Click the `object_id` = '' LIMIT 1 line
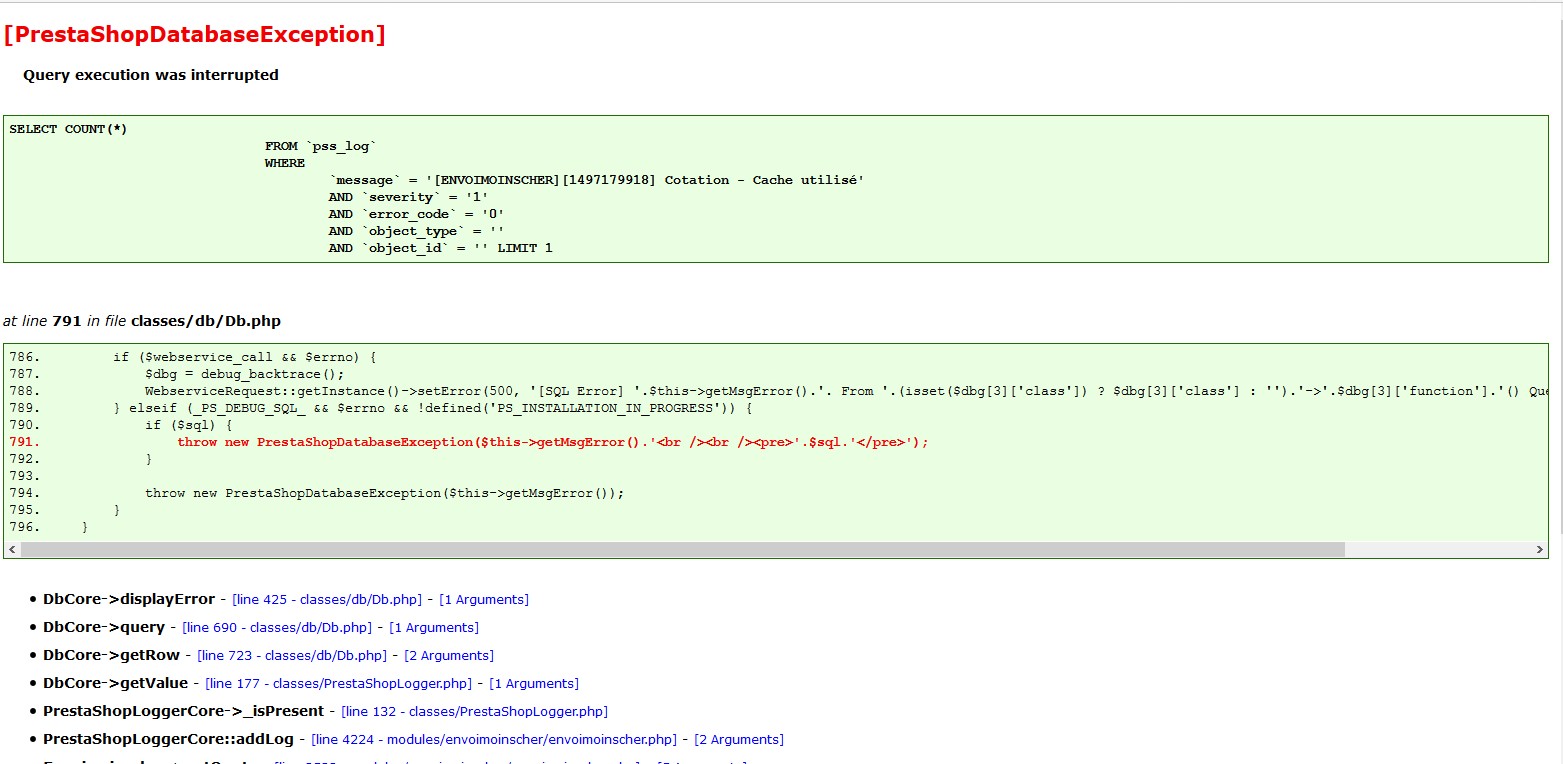 click(x=440, y=248)
